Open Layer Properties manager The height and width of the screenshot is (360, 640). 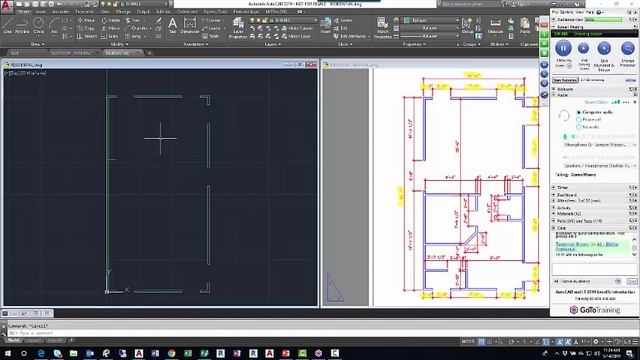(x=238, y=28)
